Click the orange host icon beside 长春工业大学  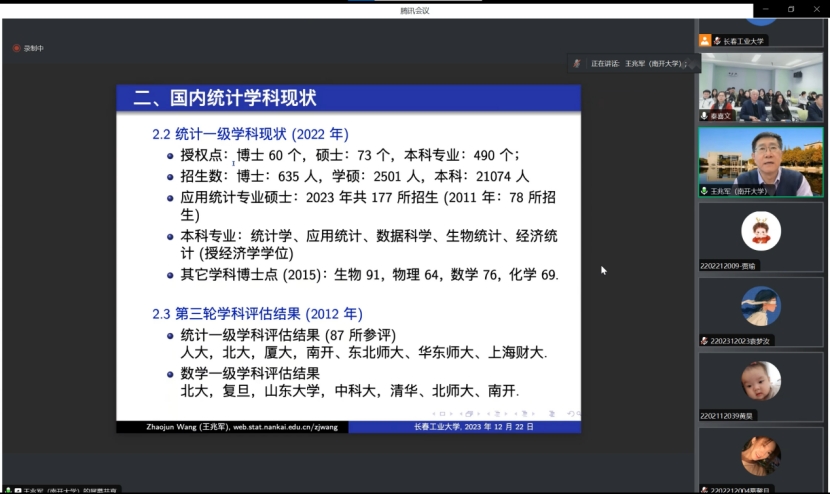pos(705,41)
